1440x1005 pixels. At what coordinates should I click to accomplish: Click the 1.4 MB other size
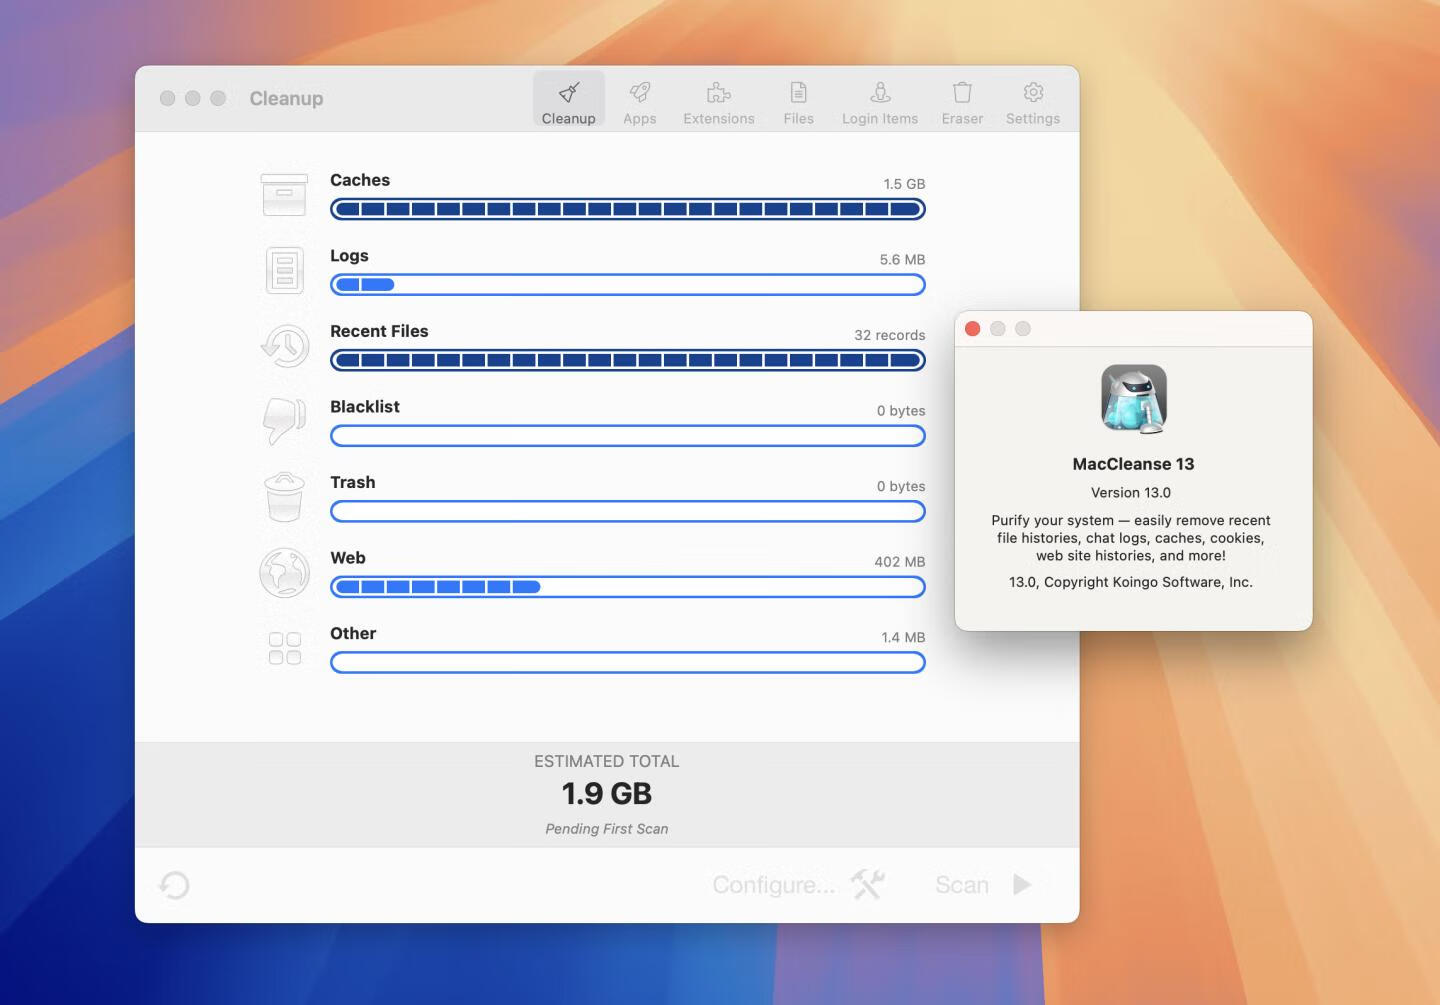(x=903, y=637)
